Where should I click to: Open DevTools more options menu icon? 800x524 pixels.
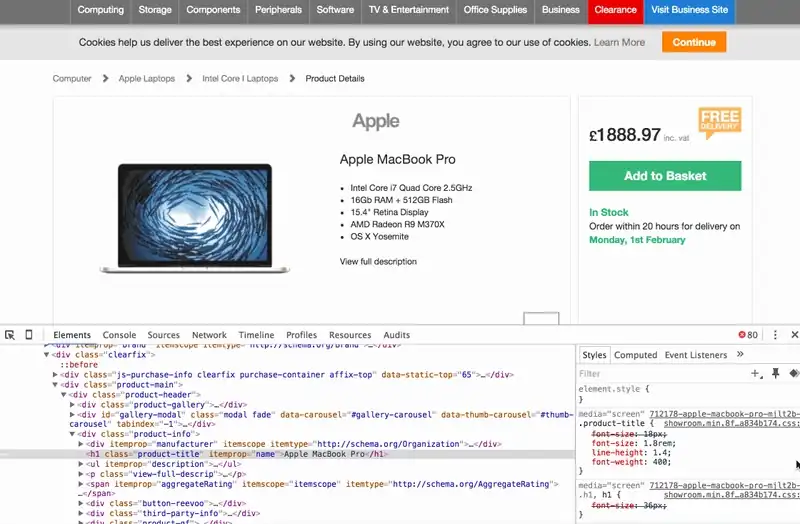pyautogui.click(x=775, y=335)
